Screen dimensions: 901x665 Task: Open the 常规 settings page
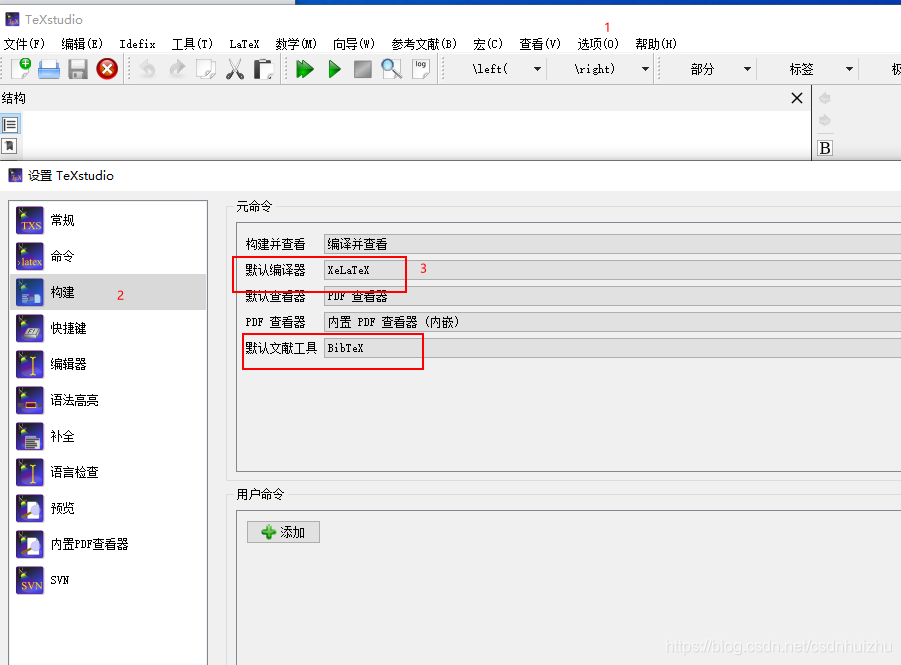click(109, 220)
